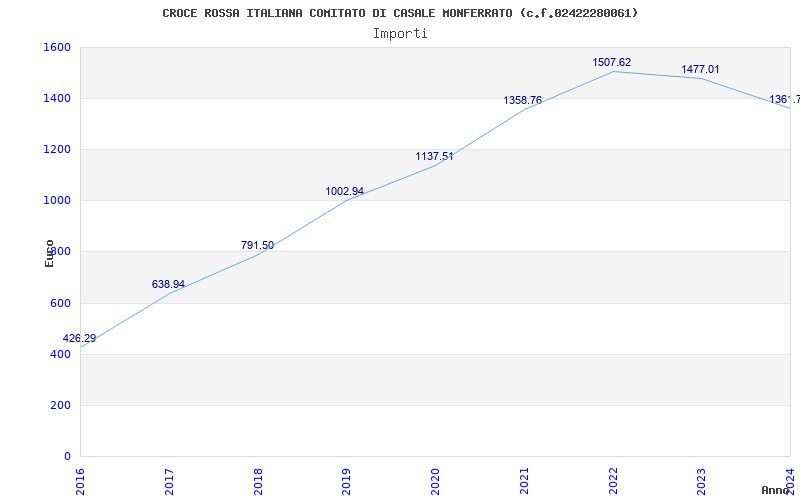Select the 1400 y-axis value
This screenshot has height=500, width=800.
coord(57,98)
